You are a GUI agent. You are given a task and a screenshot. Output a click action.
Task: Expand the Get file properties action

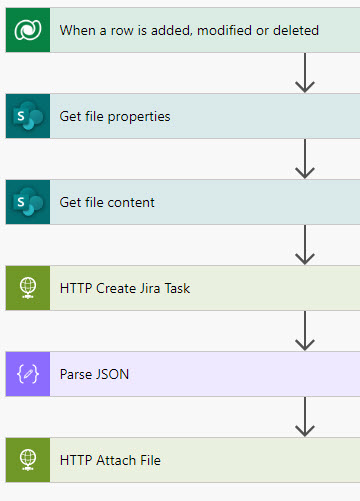(183, 116)
